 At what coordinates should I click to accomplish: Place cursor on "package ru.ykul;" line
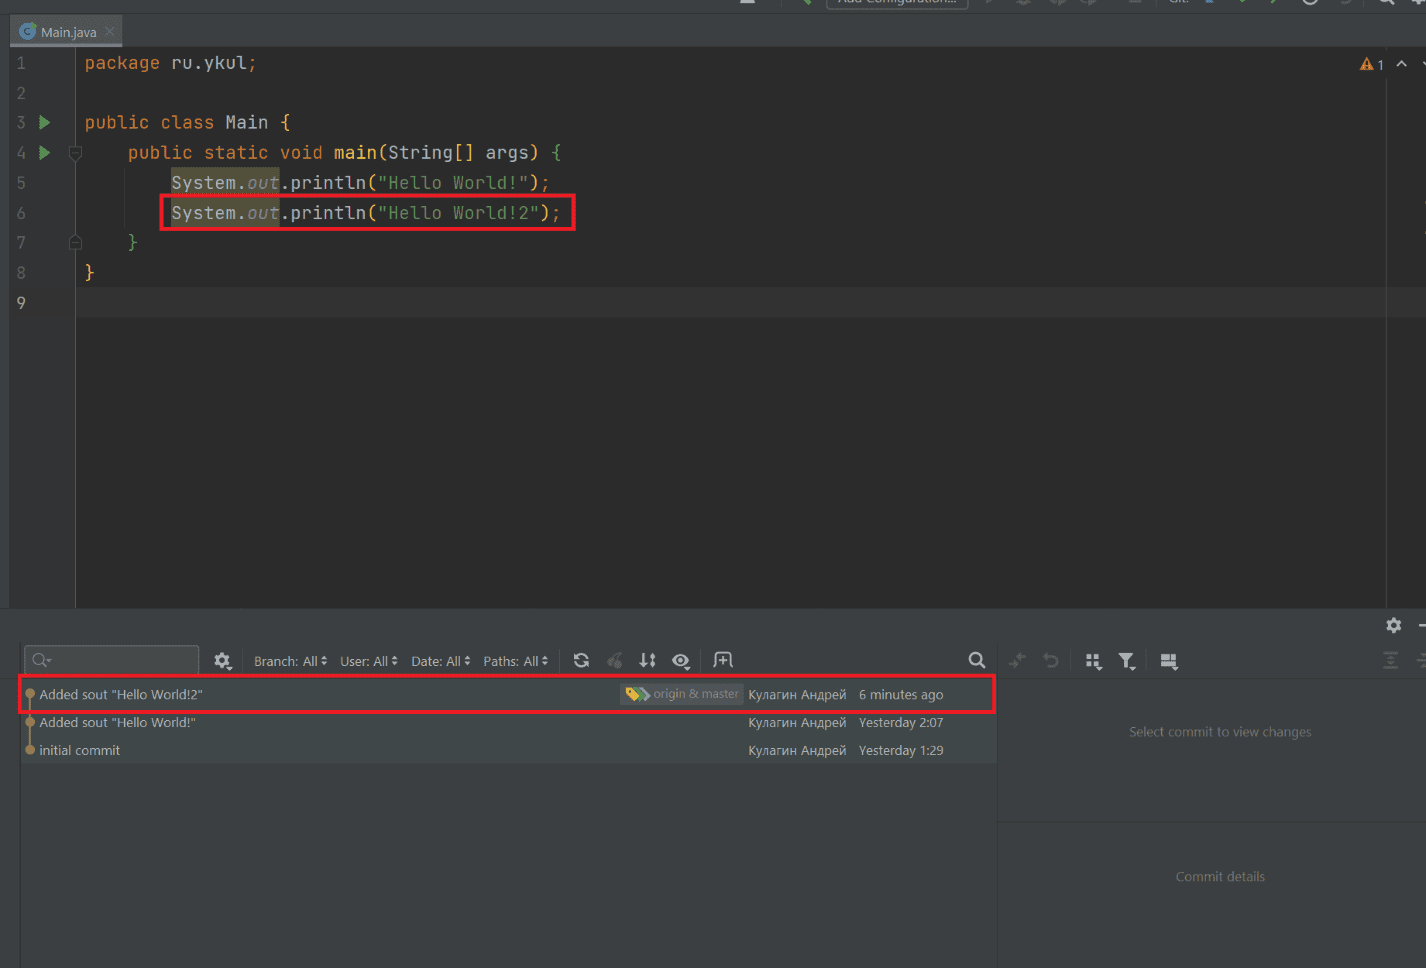click(x=170, y=63)
